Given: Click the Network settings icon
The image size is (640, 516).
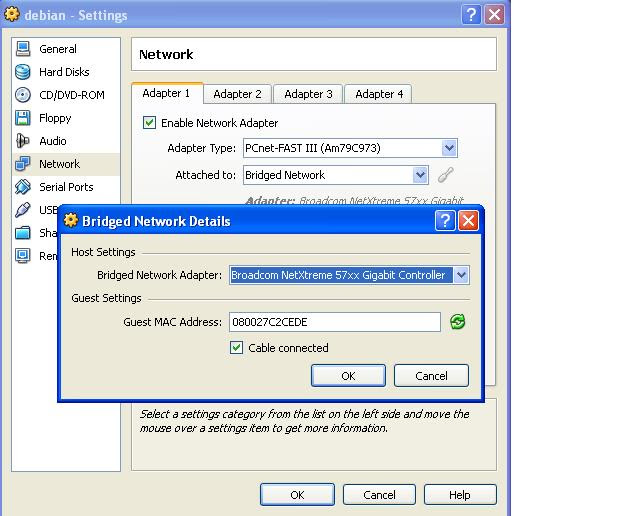Looking at the screenshot, I should point(23,164).
